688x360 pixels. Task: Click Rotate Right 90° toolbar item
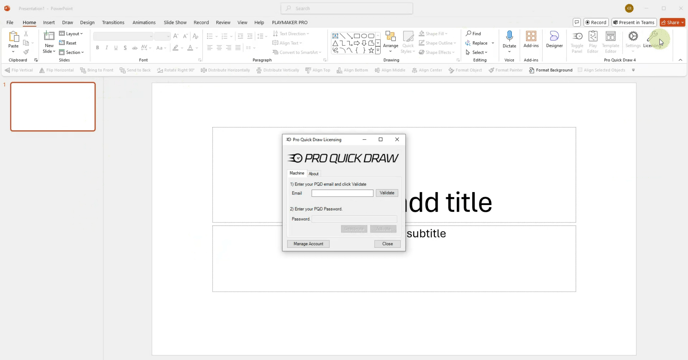(x=176, y=70)
